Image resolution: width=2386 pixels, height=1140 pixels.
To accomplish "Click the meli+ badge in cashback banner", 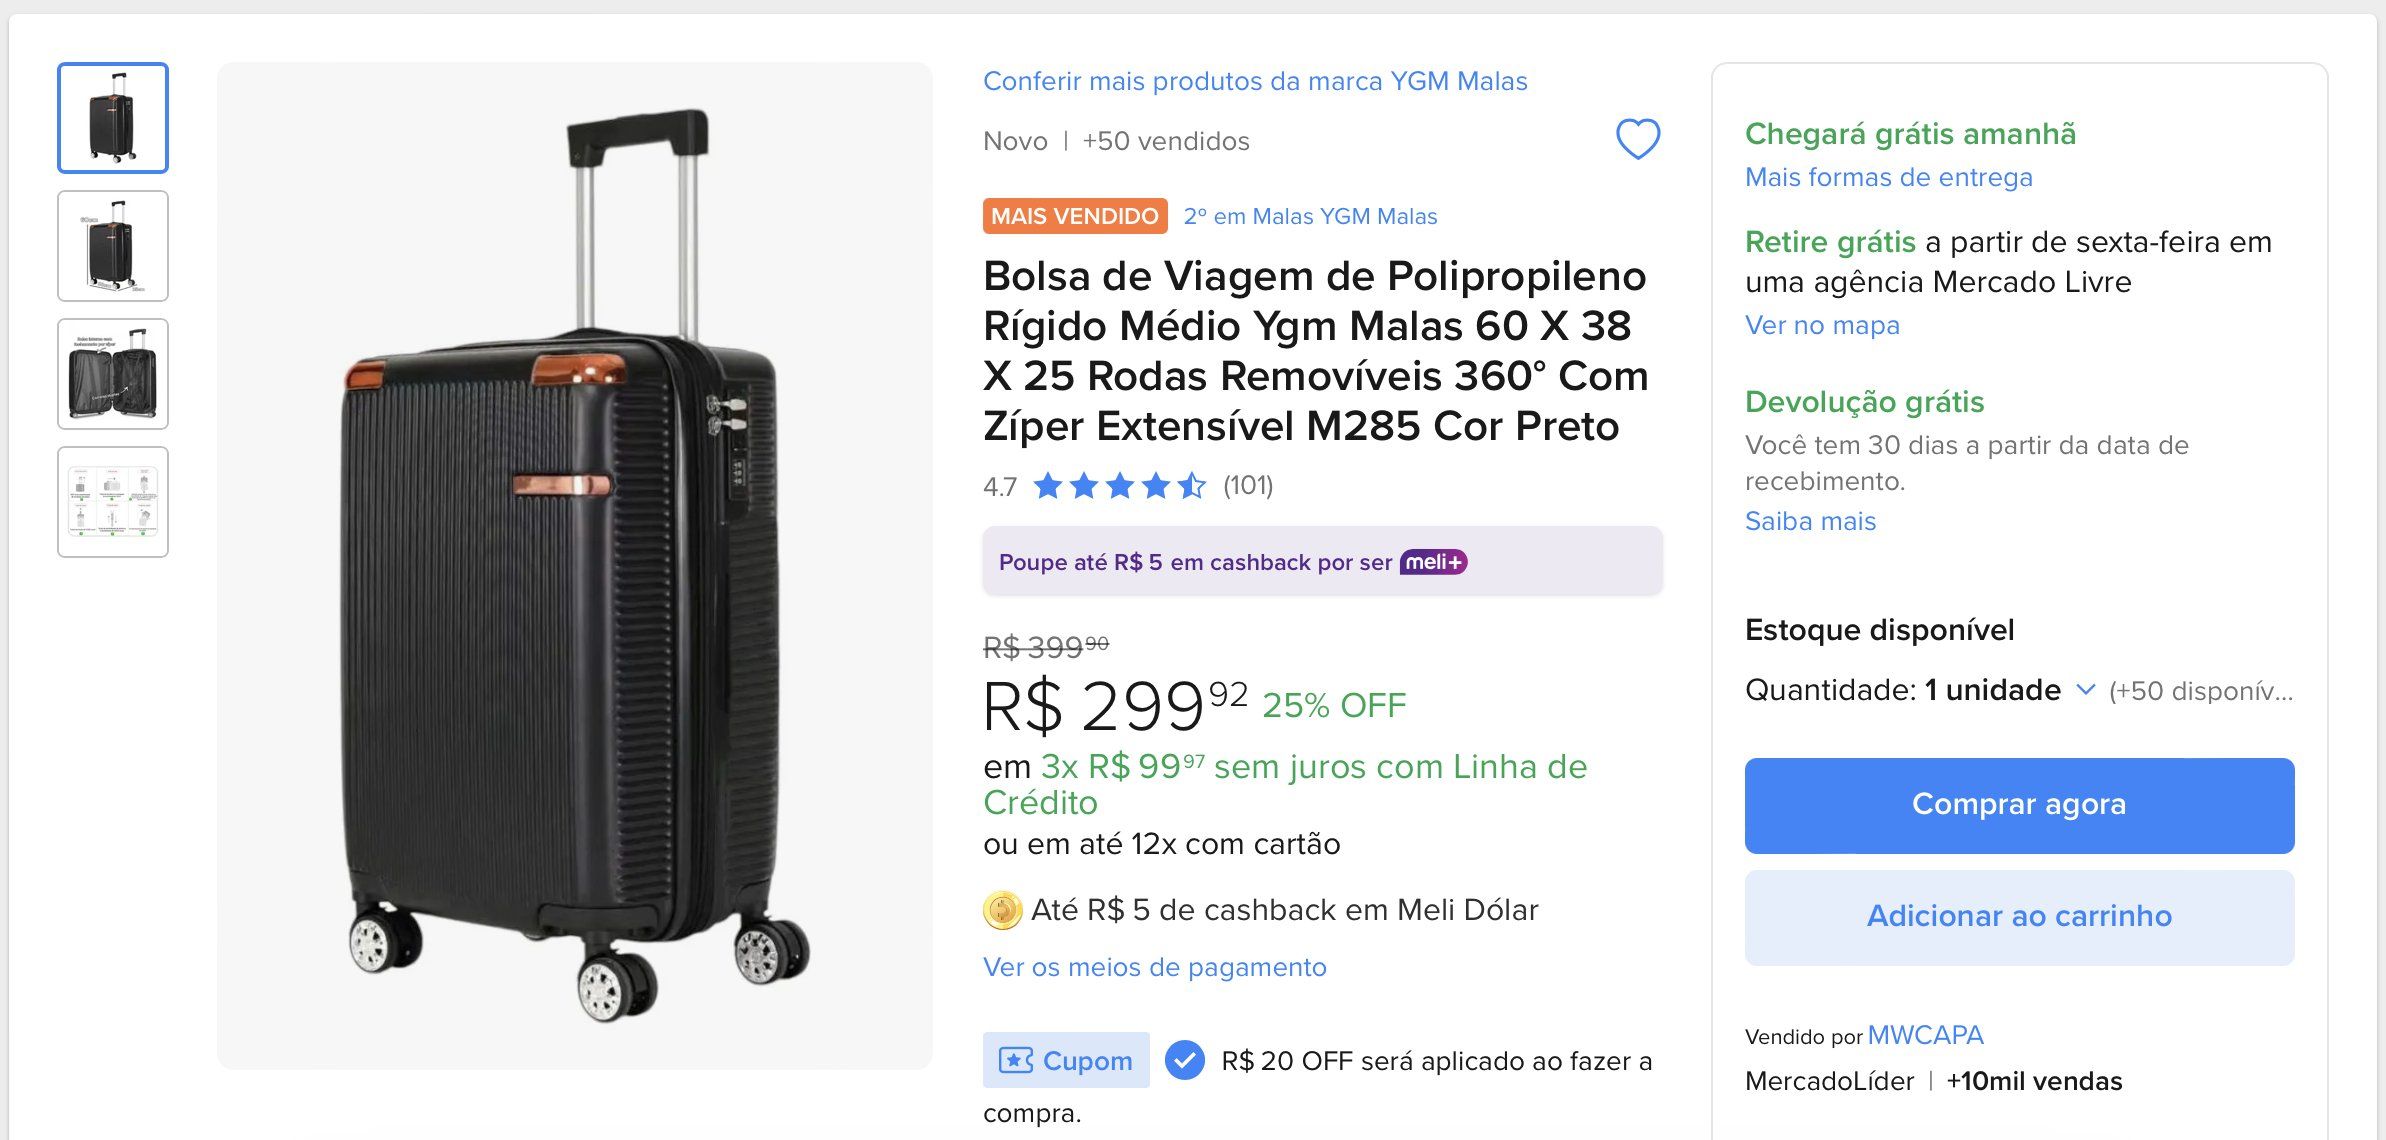I will (1433, 562).
